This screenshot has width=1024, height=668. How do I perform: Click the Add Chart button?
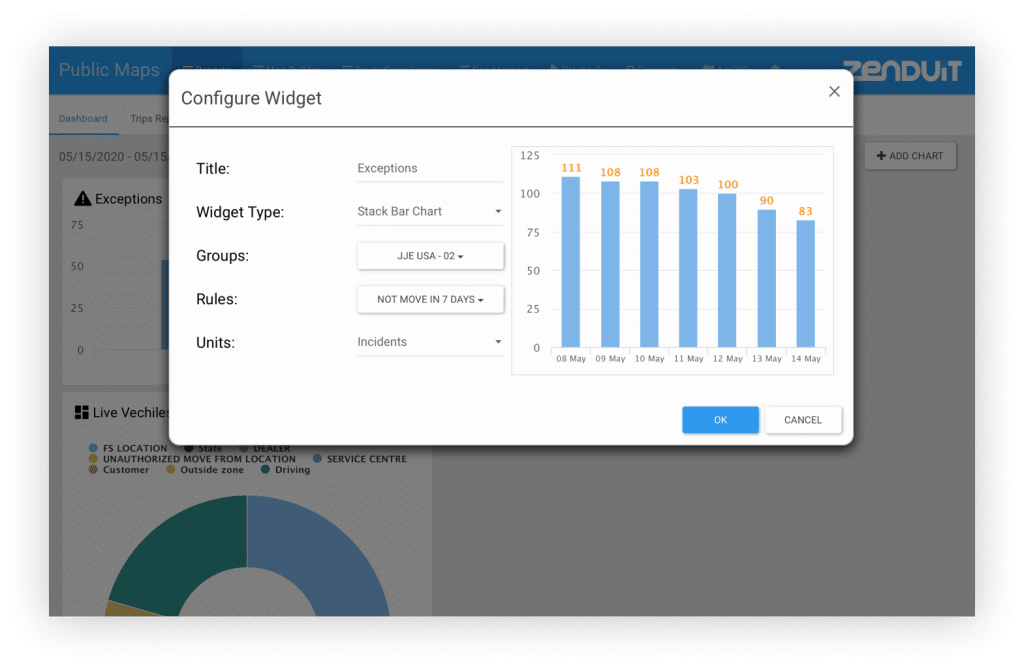910,156
